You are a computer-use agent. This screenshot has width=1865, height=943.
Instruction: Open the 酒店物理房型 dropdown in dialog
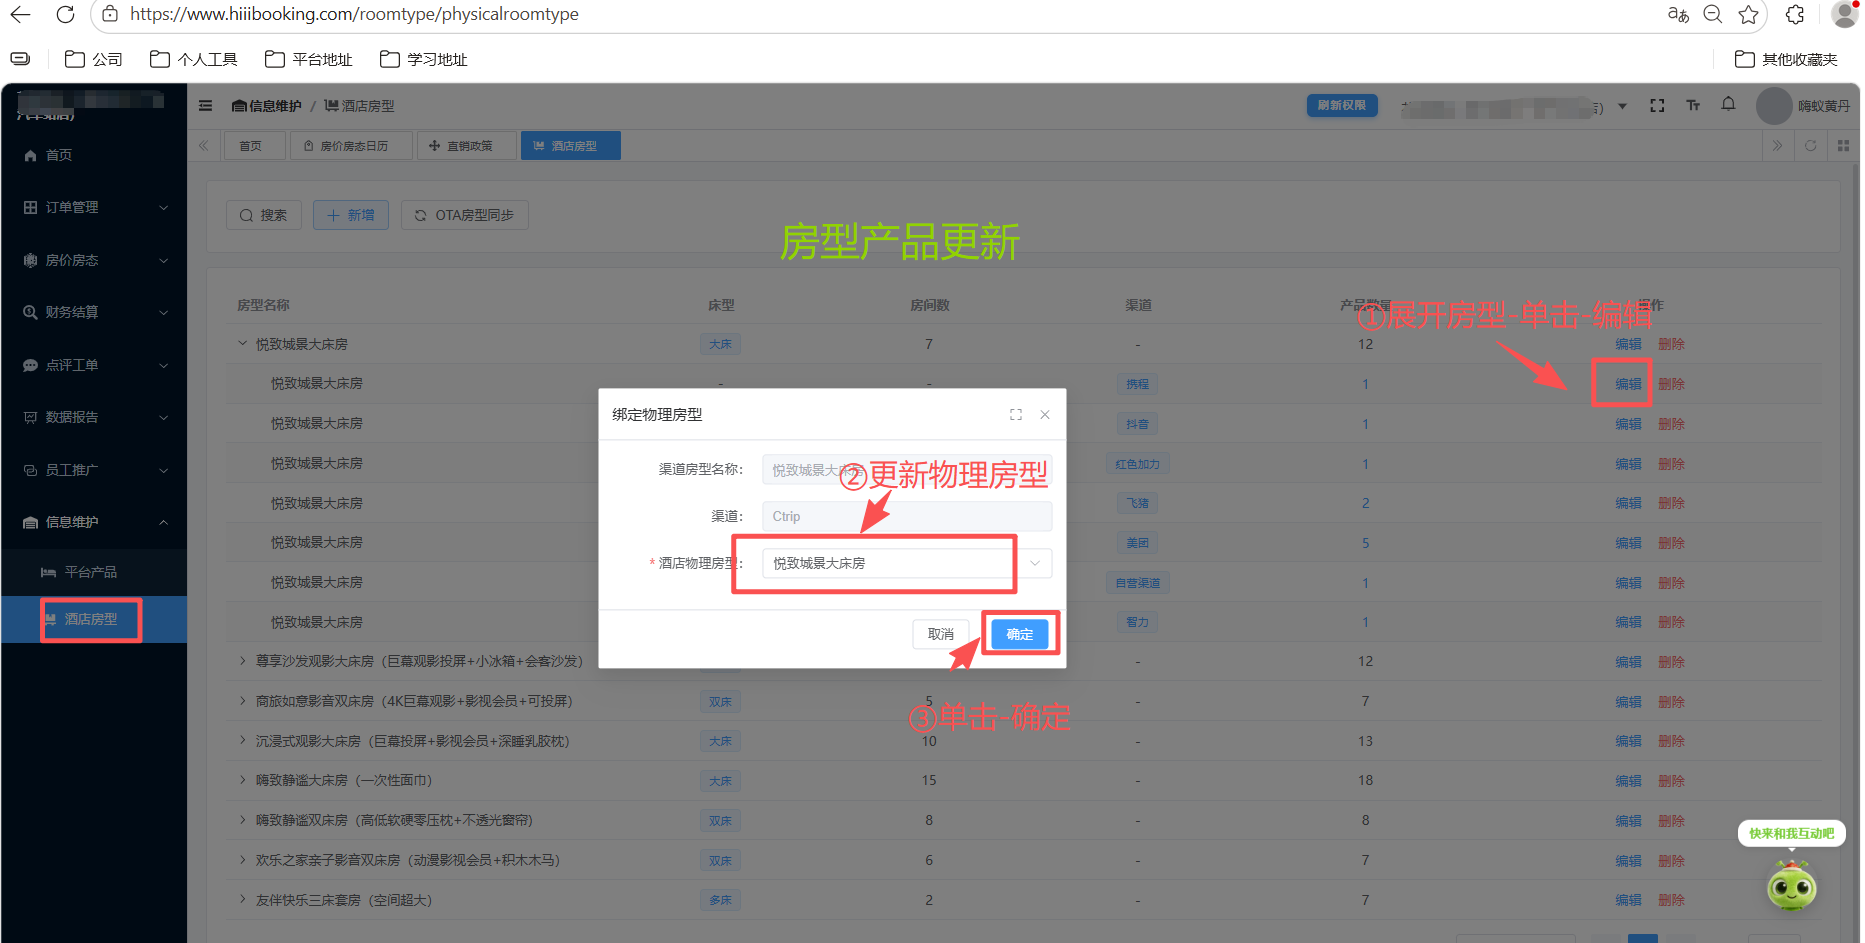[1035, 563]
